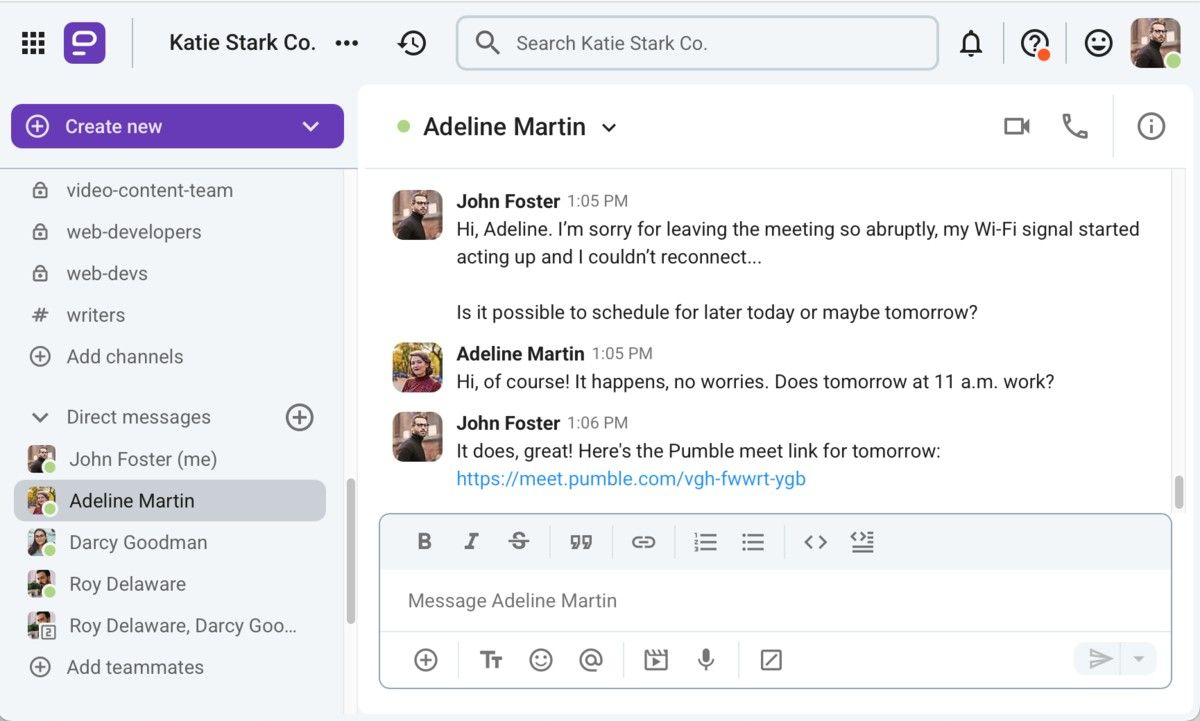Mention someone with the @ icon
1200x721 pixels.
[x=591, y=660]
